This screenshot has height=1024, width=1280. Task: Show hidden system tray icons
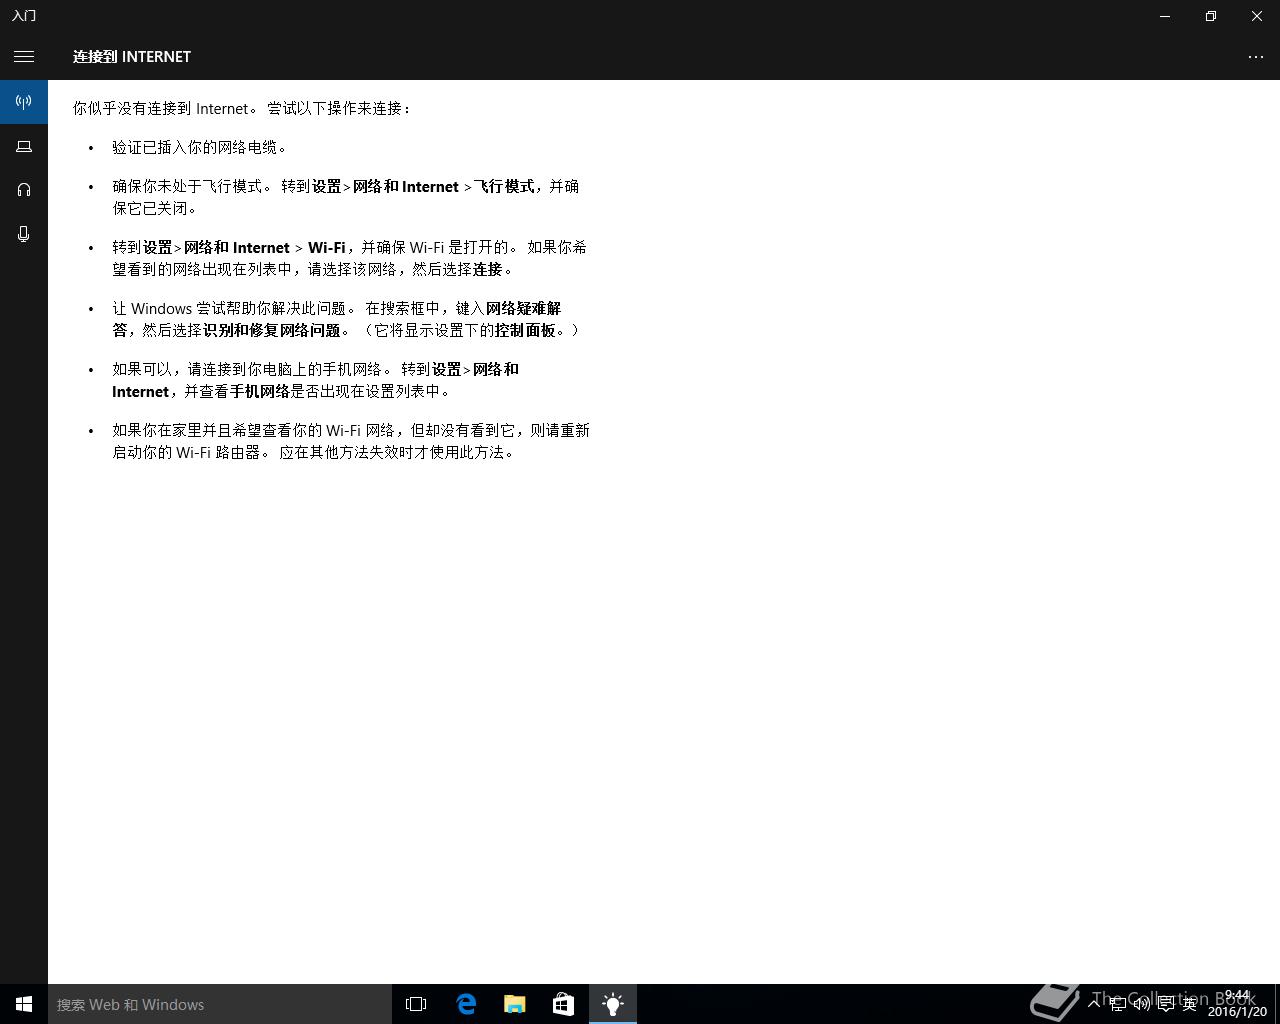(1094, 1003)
